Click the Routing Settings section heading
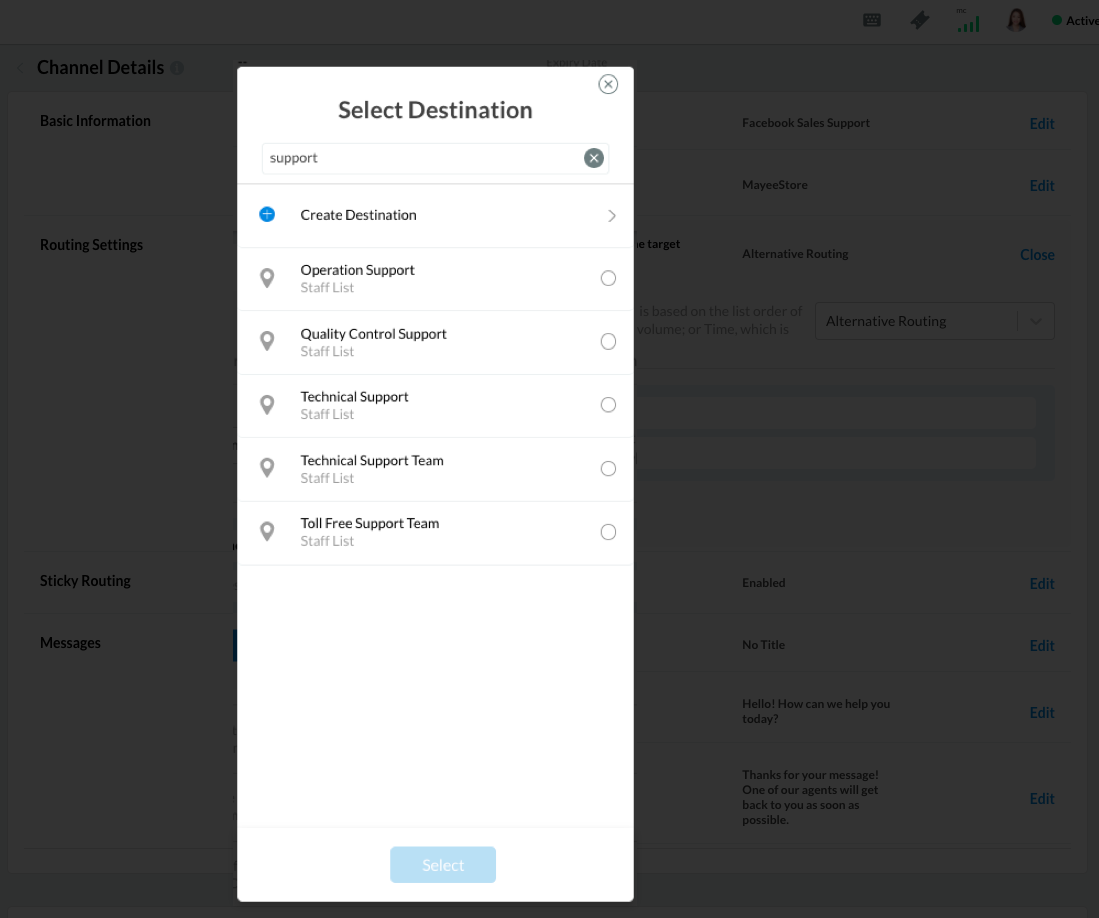 (91, 245)
